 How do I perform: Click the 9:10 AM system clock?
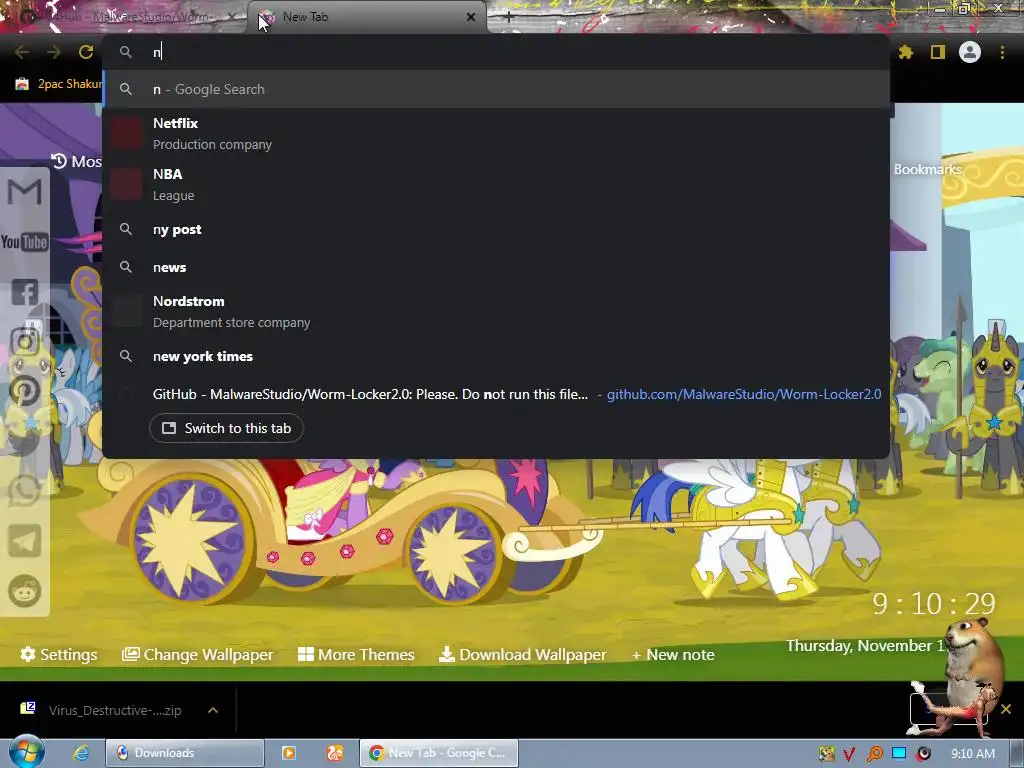972,754
